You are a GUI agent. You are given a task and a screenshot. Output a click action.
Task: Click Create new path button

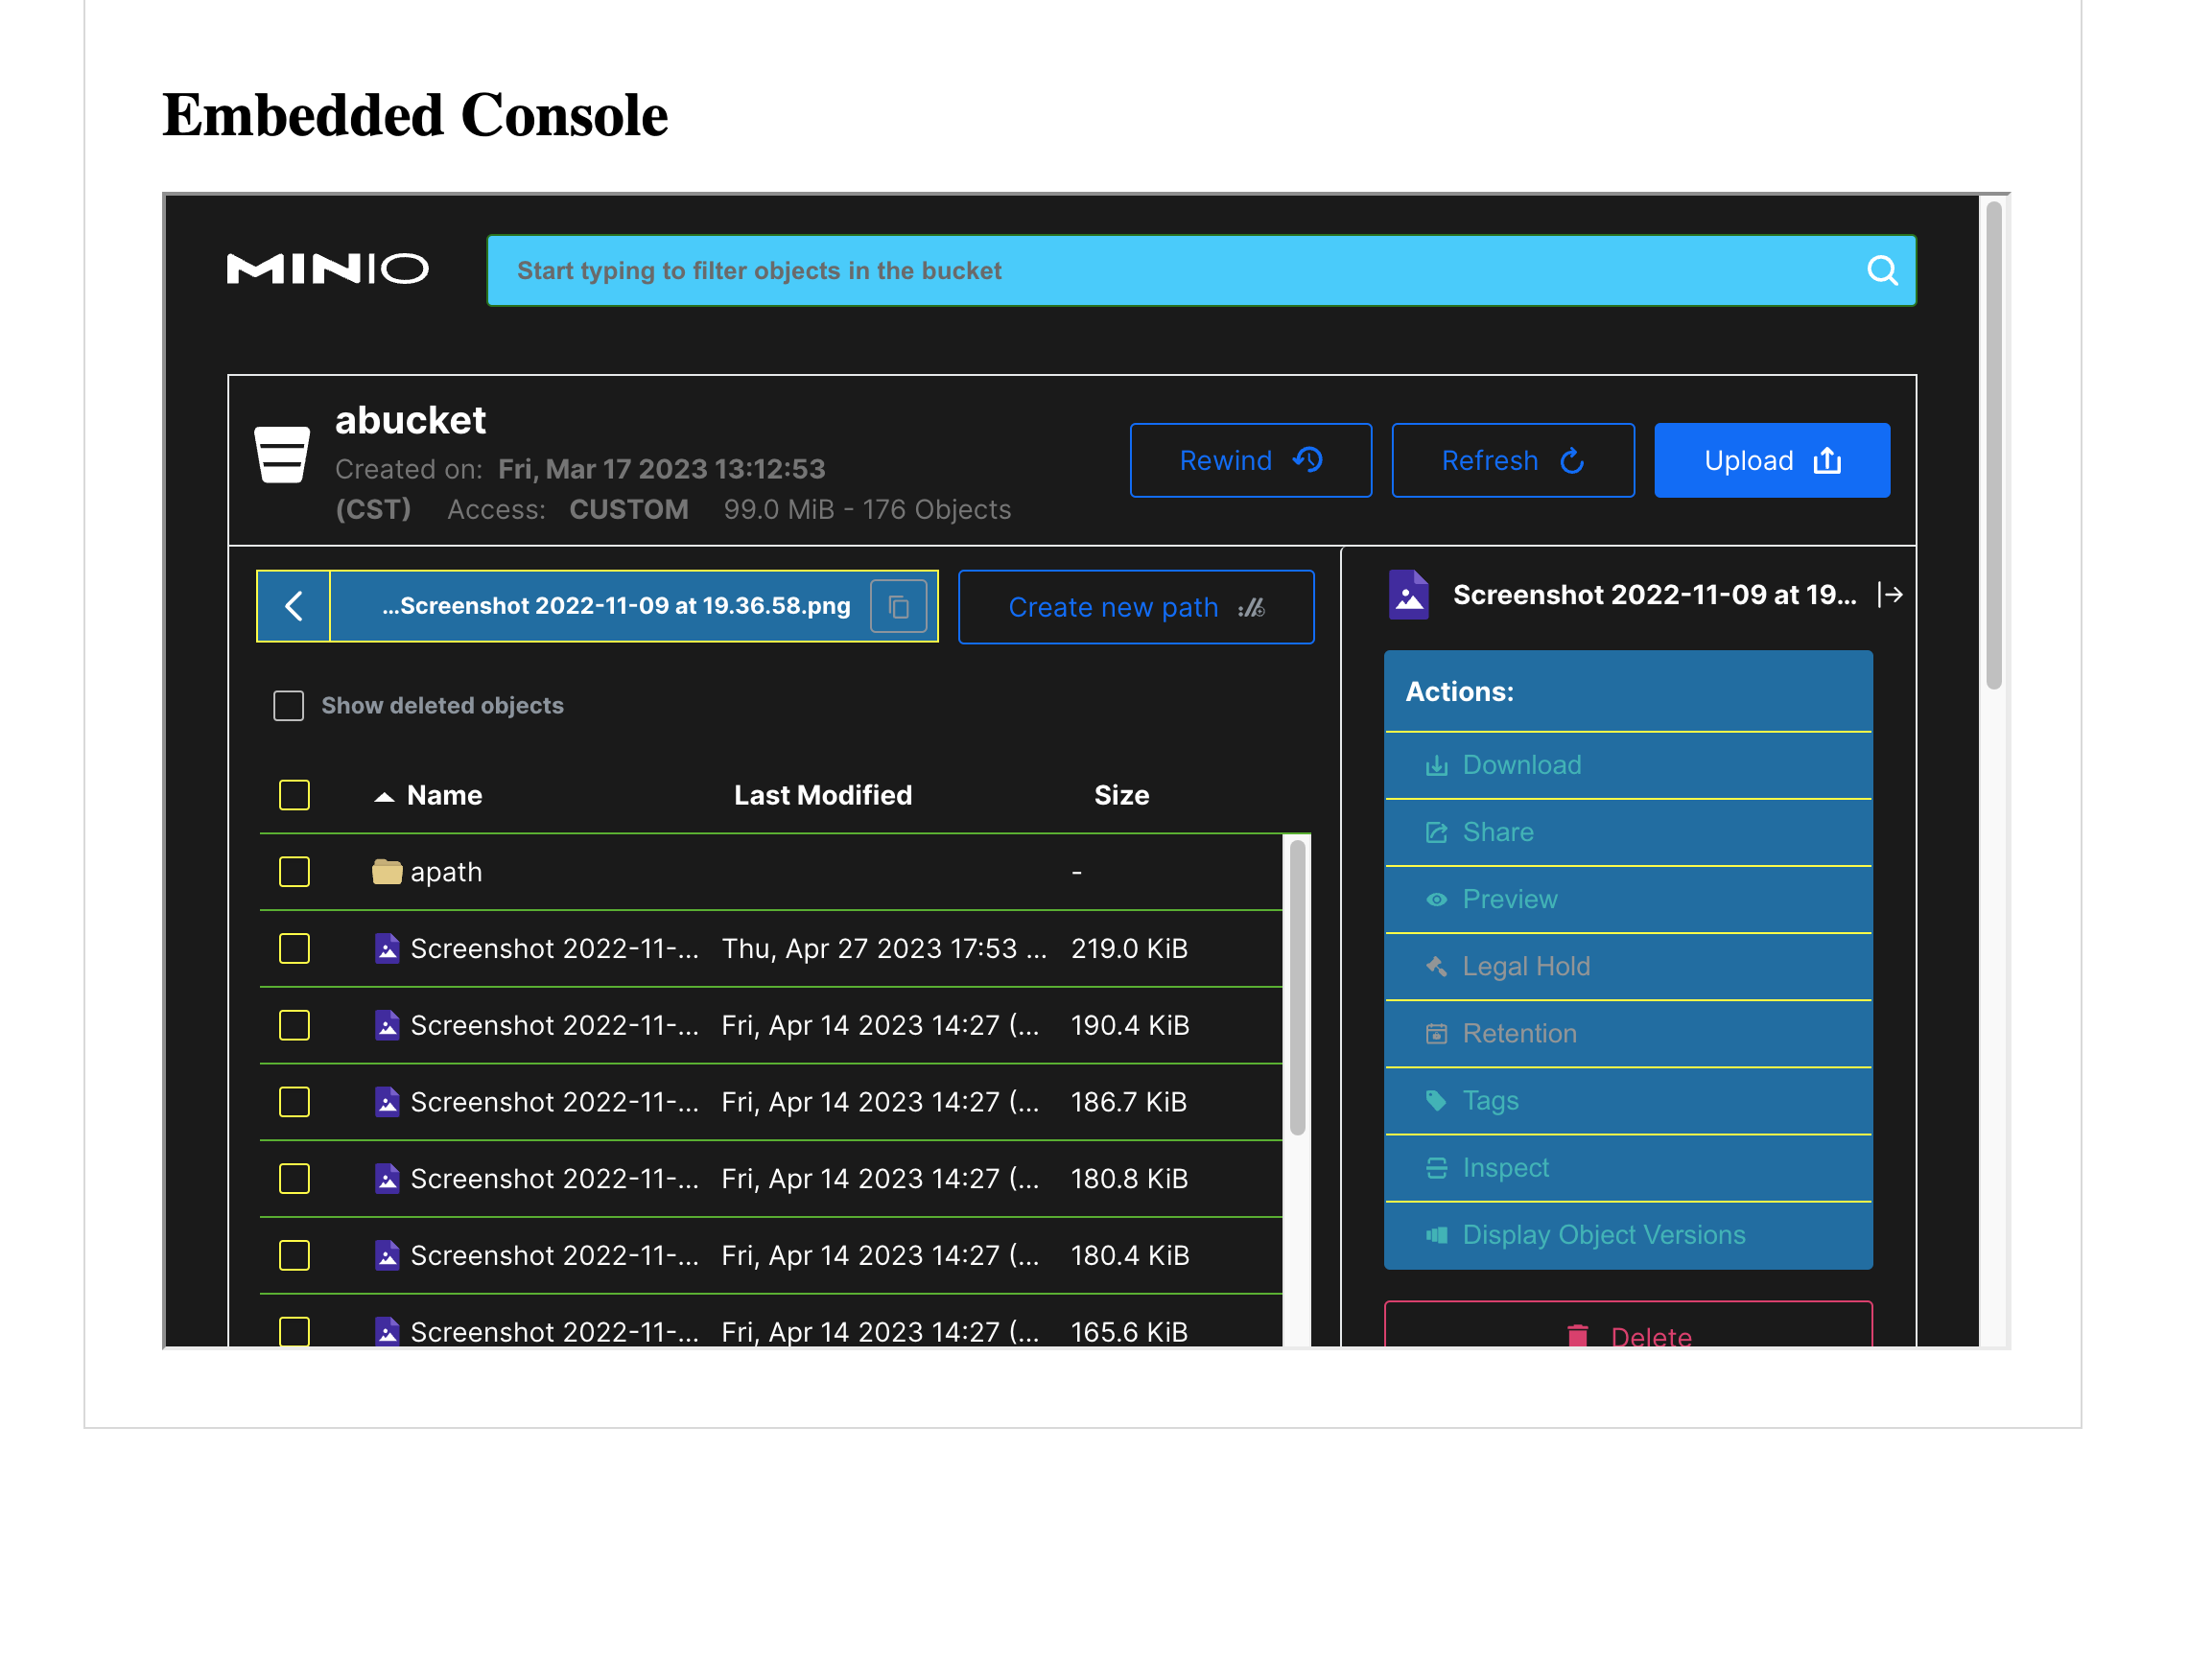pos(1136,607)
